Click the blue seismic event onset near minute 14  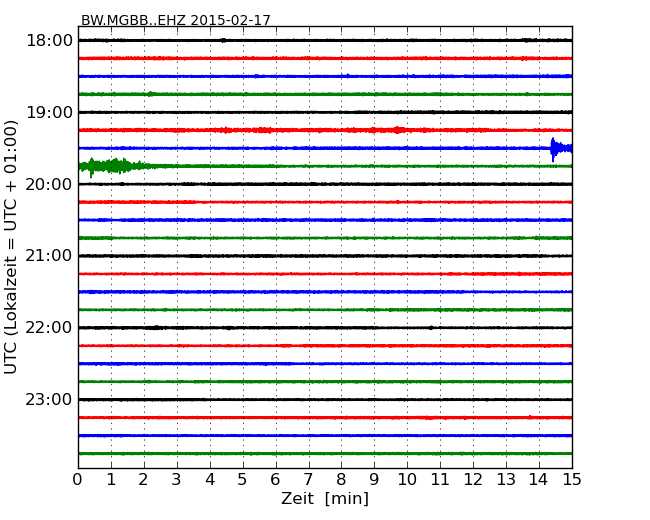point(561,149)
